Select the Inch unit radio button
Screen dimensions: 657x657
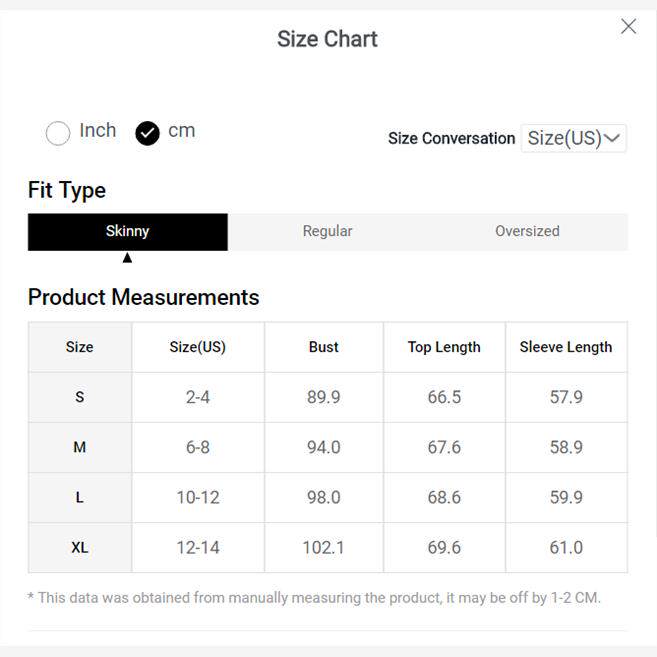(x=58, y=132)
